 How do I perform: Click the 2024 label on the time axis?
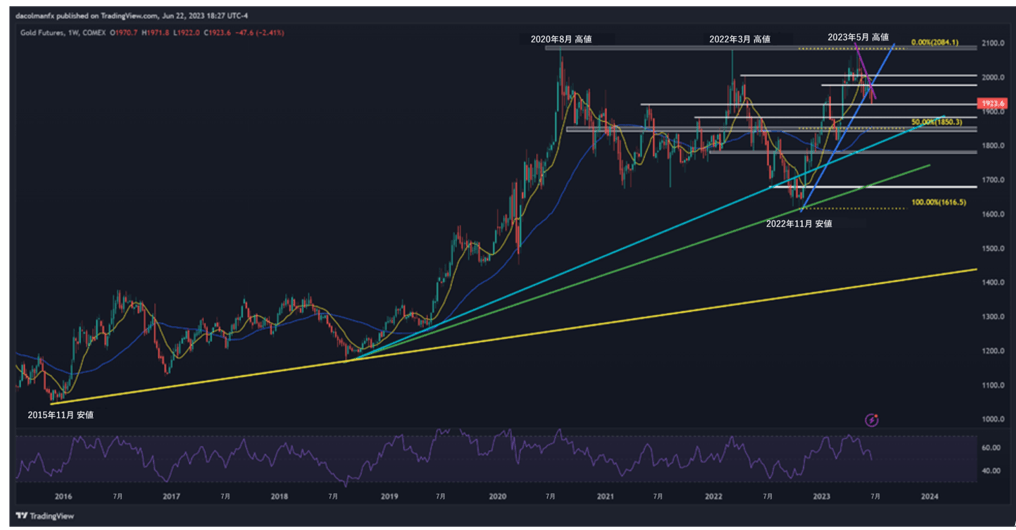click(x=929, y=497)
